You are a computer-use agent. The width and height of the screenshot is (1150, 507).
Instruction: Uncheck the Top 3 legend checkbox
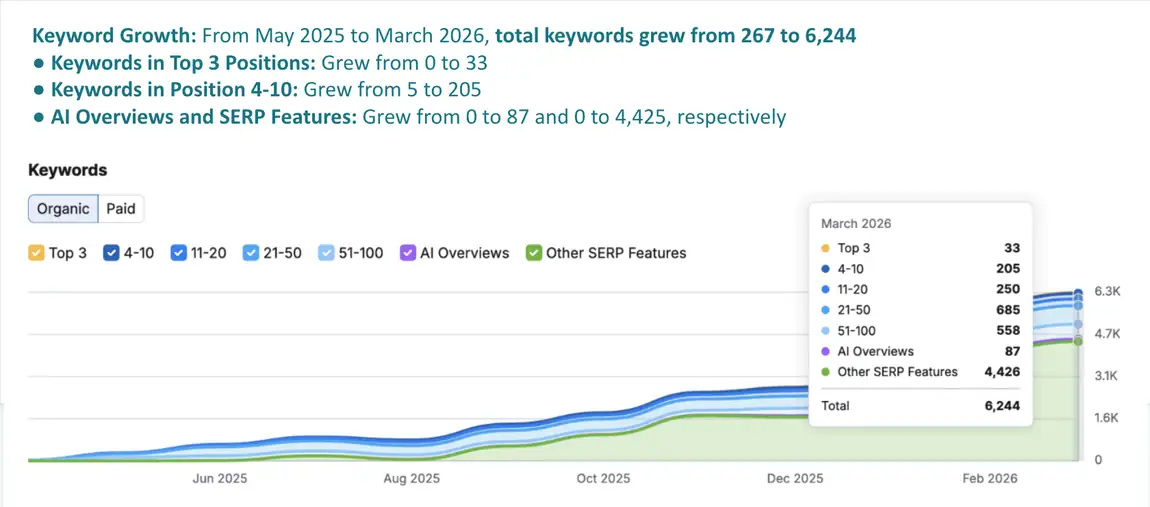[36, 253]
